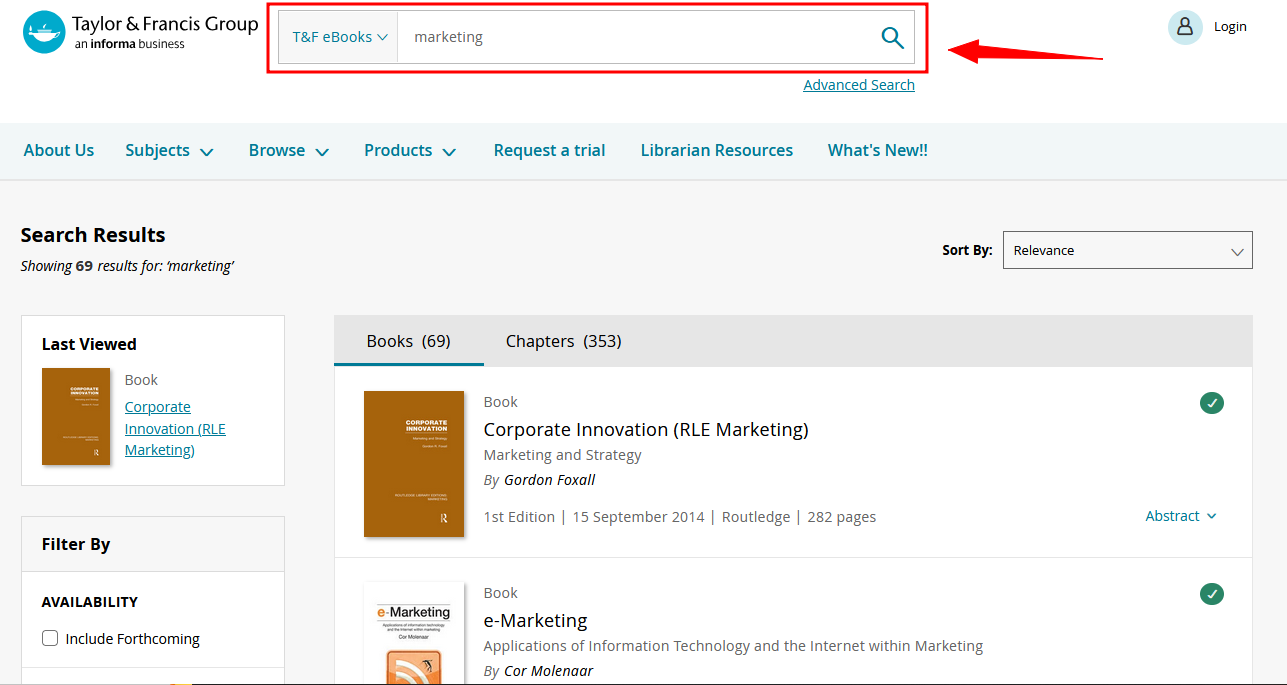Switch to the Chapters (353) tab
The height and width of the screenshot is (685, 1287).
tap(563, 341)
